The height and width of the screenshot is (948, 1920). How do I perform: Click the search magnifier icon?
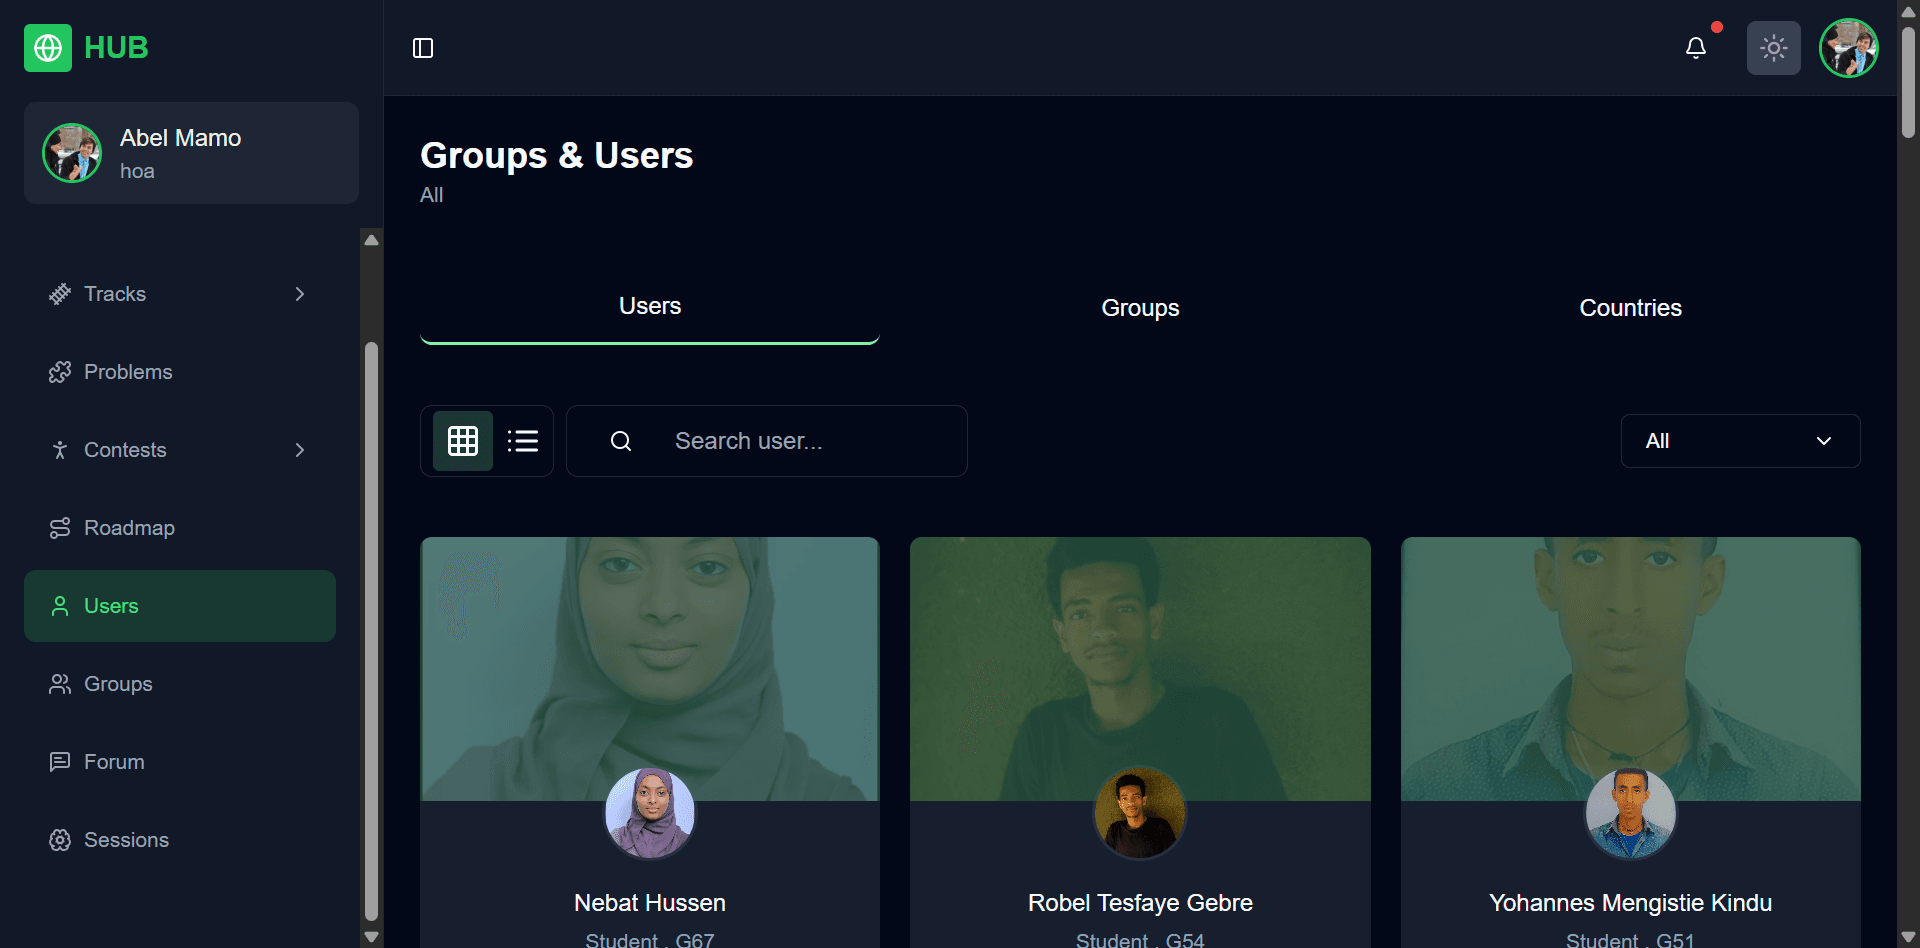[621, 441]
